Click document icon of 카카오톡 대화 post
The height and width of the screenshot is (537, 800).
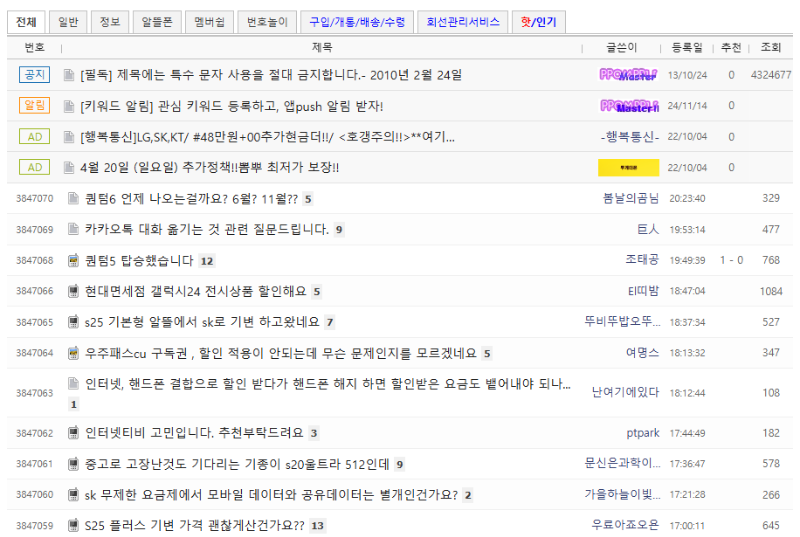[73, 229]
